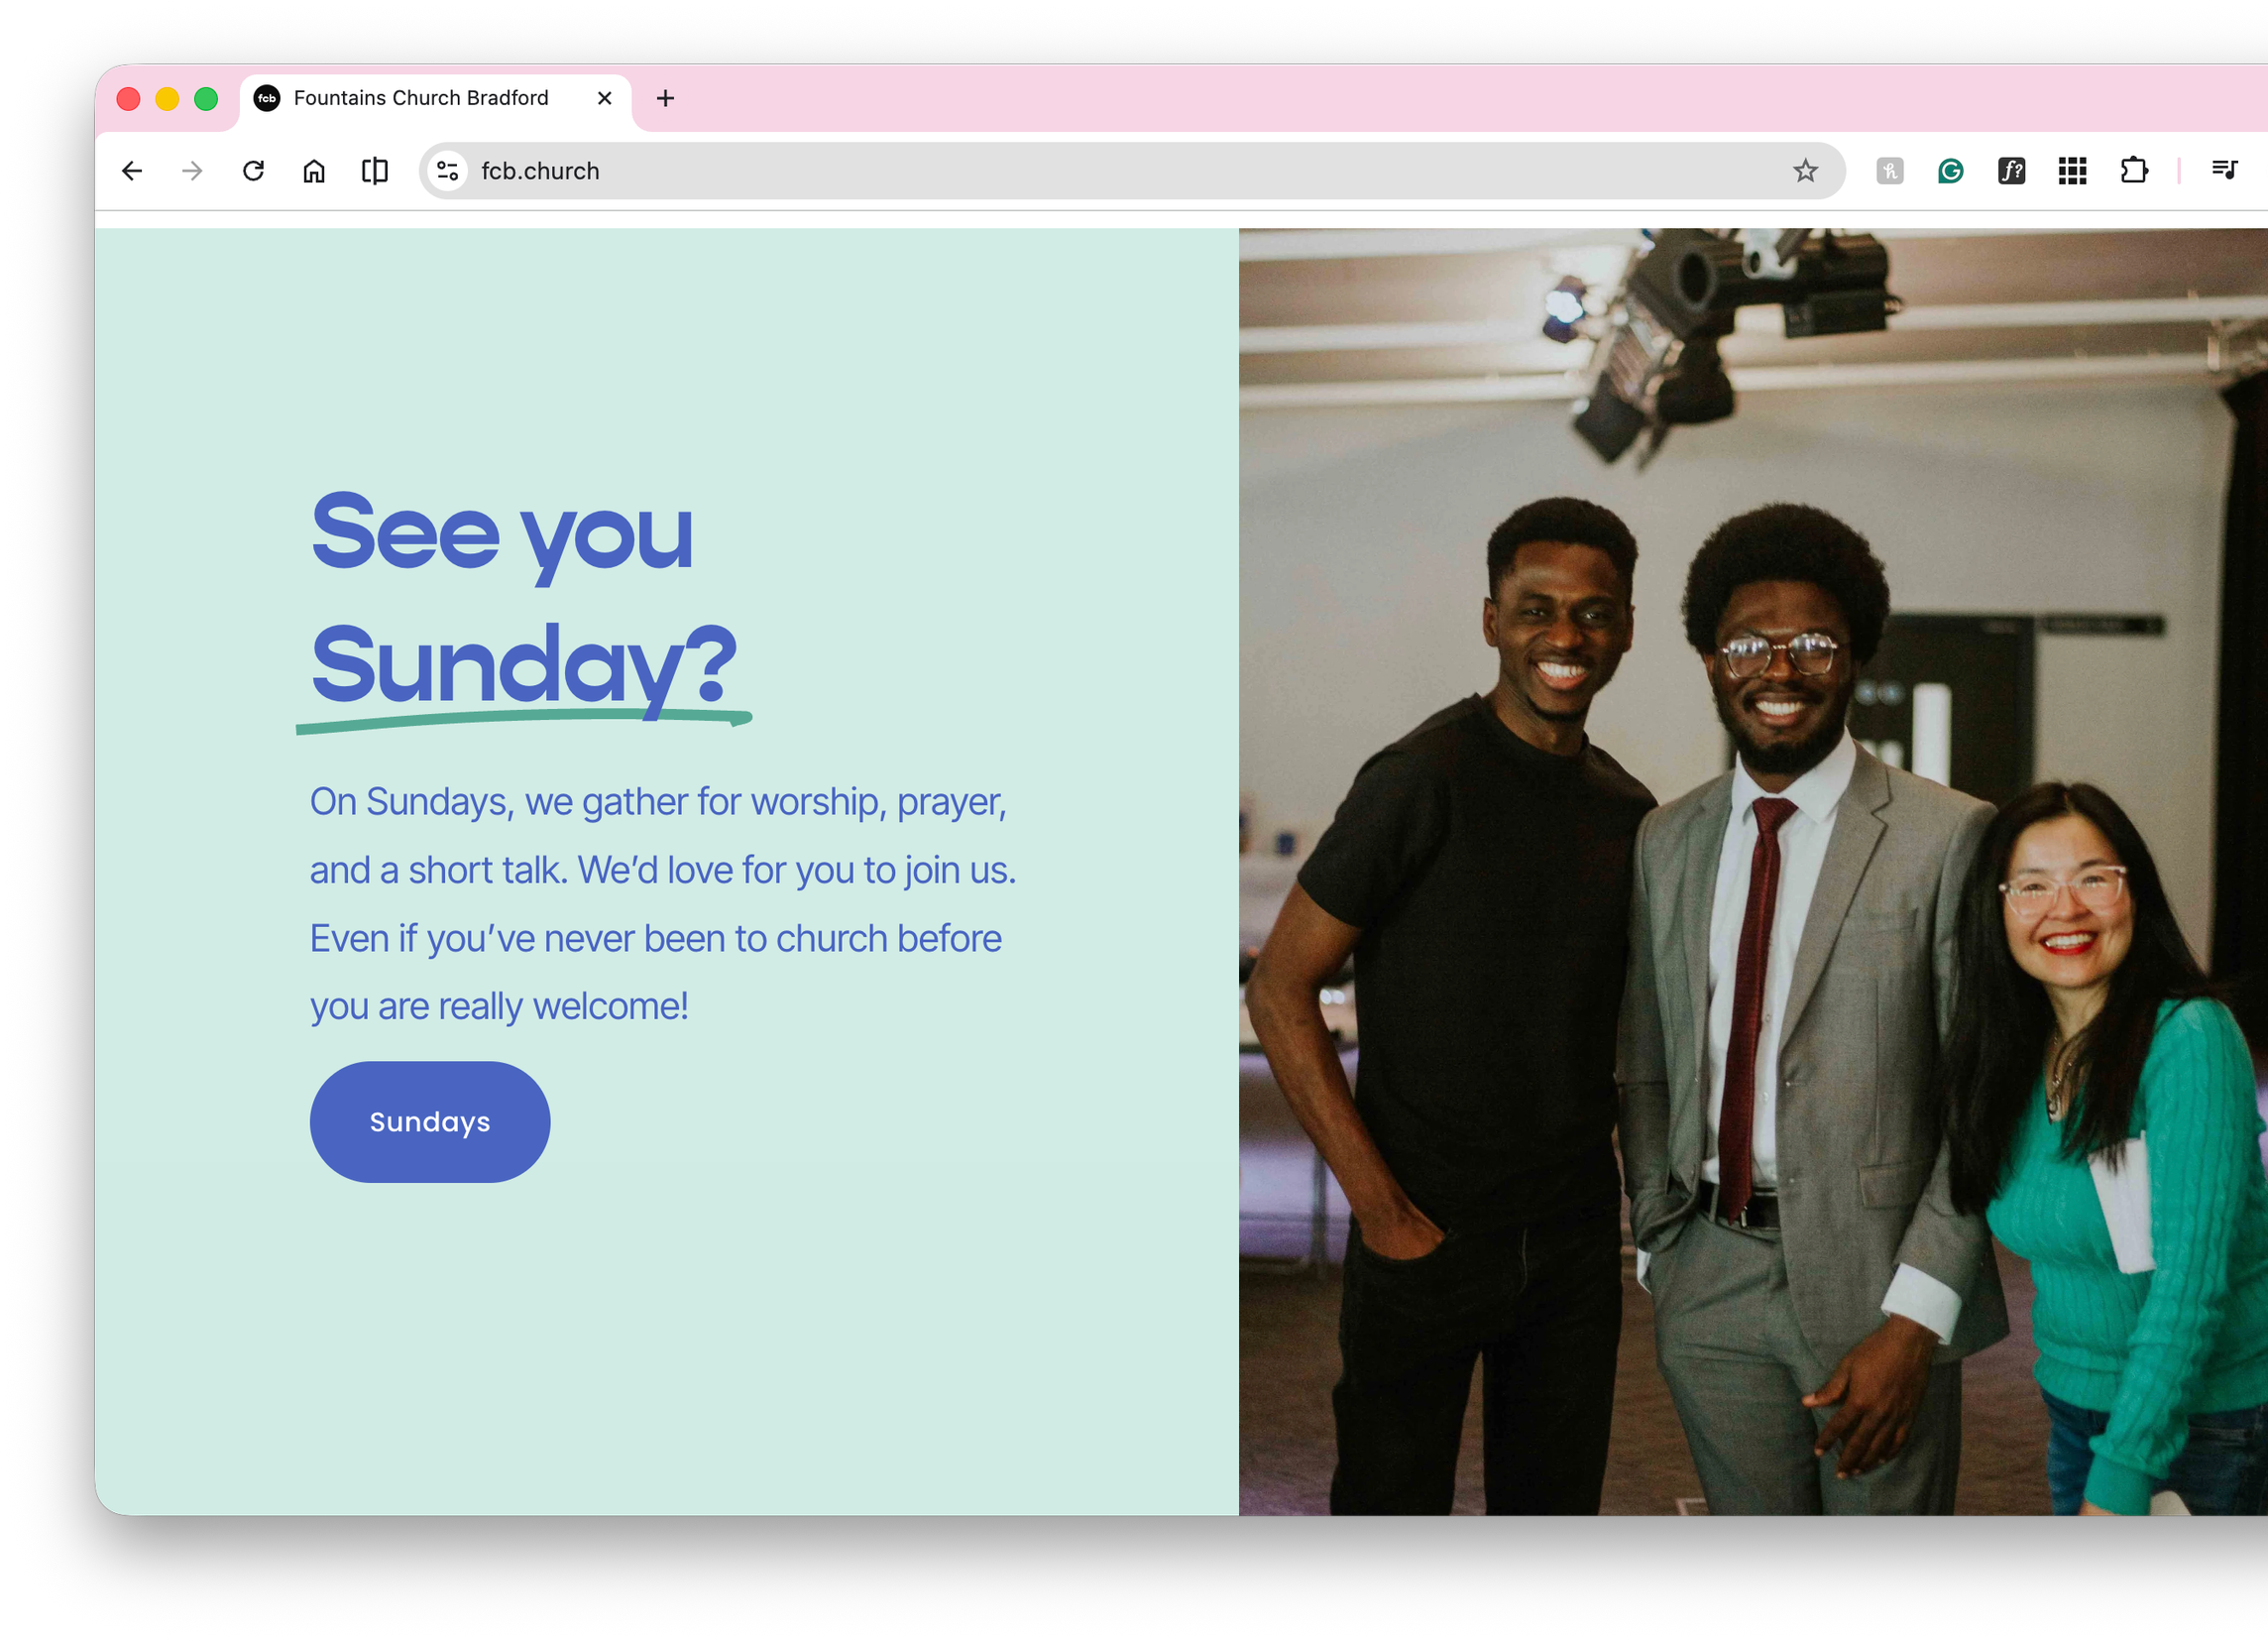Click the green fullscreen window button

(206, 99)
